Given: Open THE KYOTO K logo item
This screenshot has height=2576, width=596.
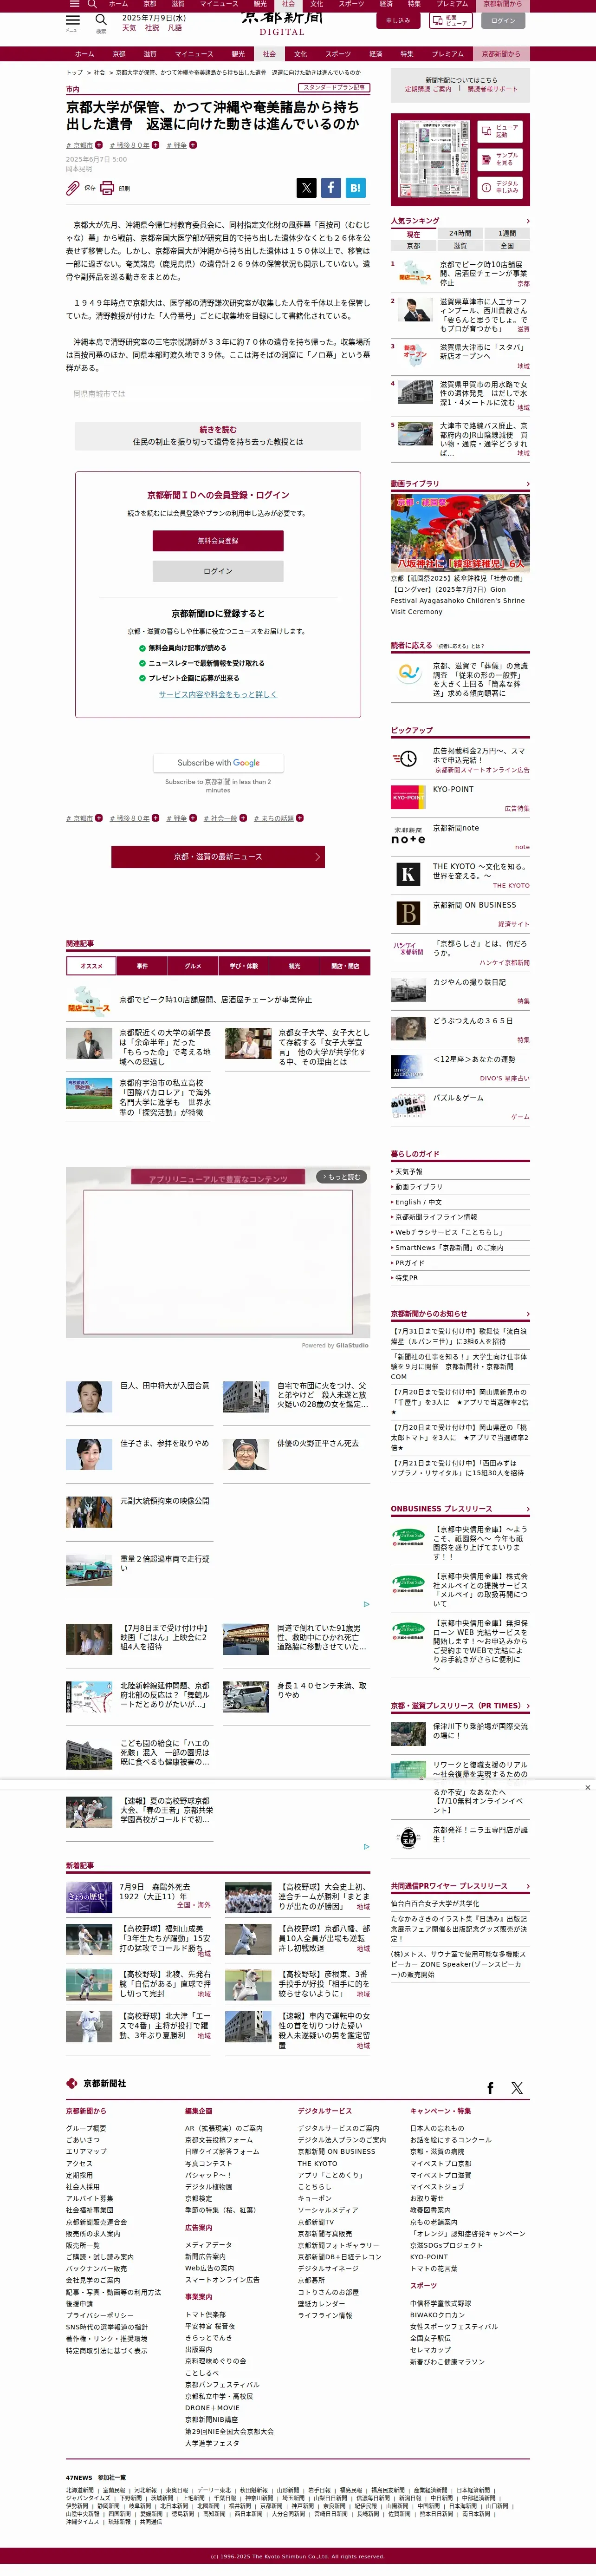Looking at the screenshot, I should (408, 875).
